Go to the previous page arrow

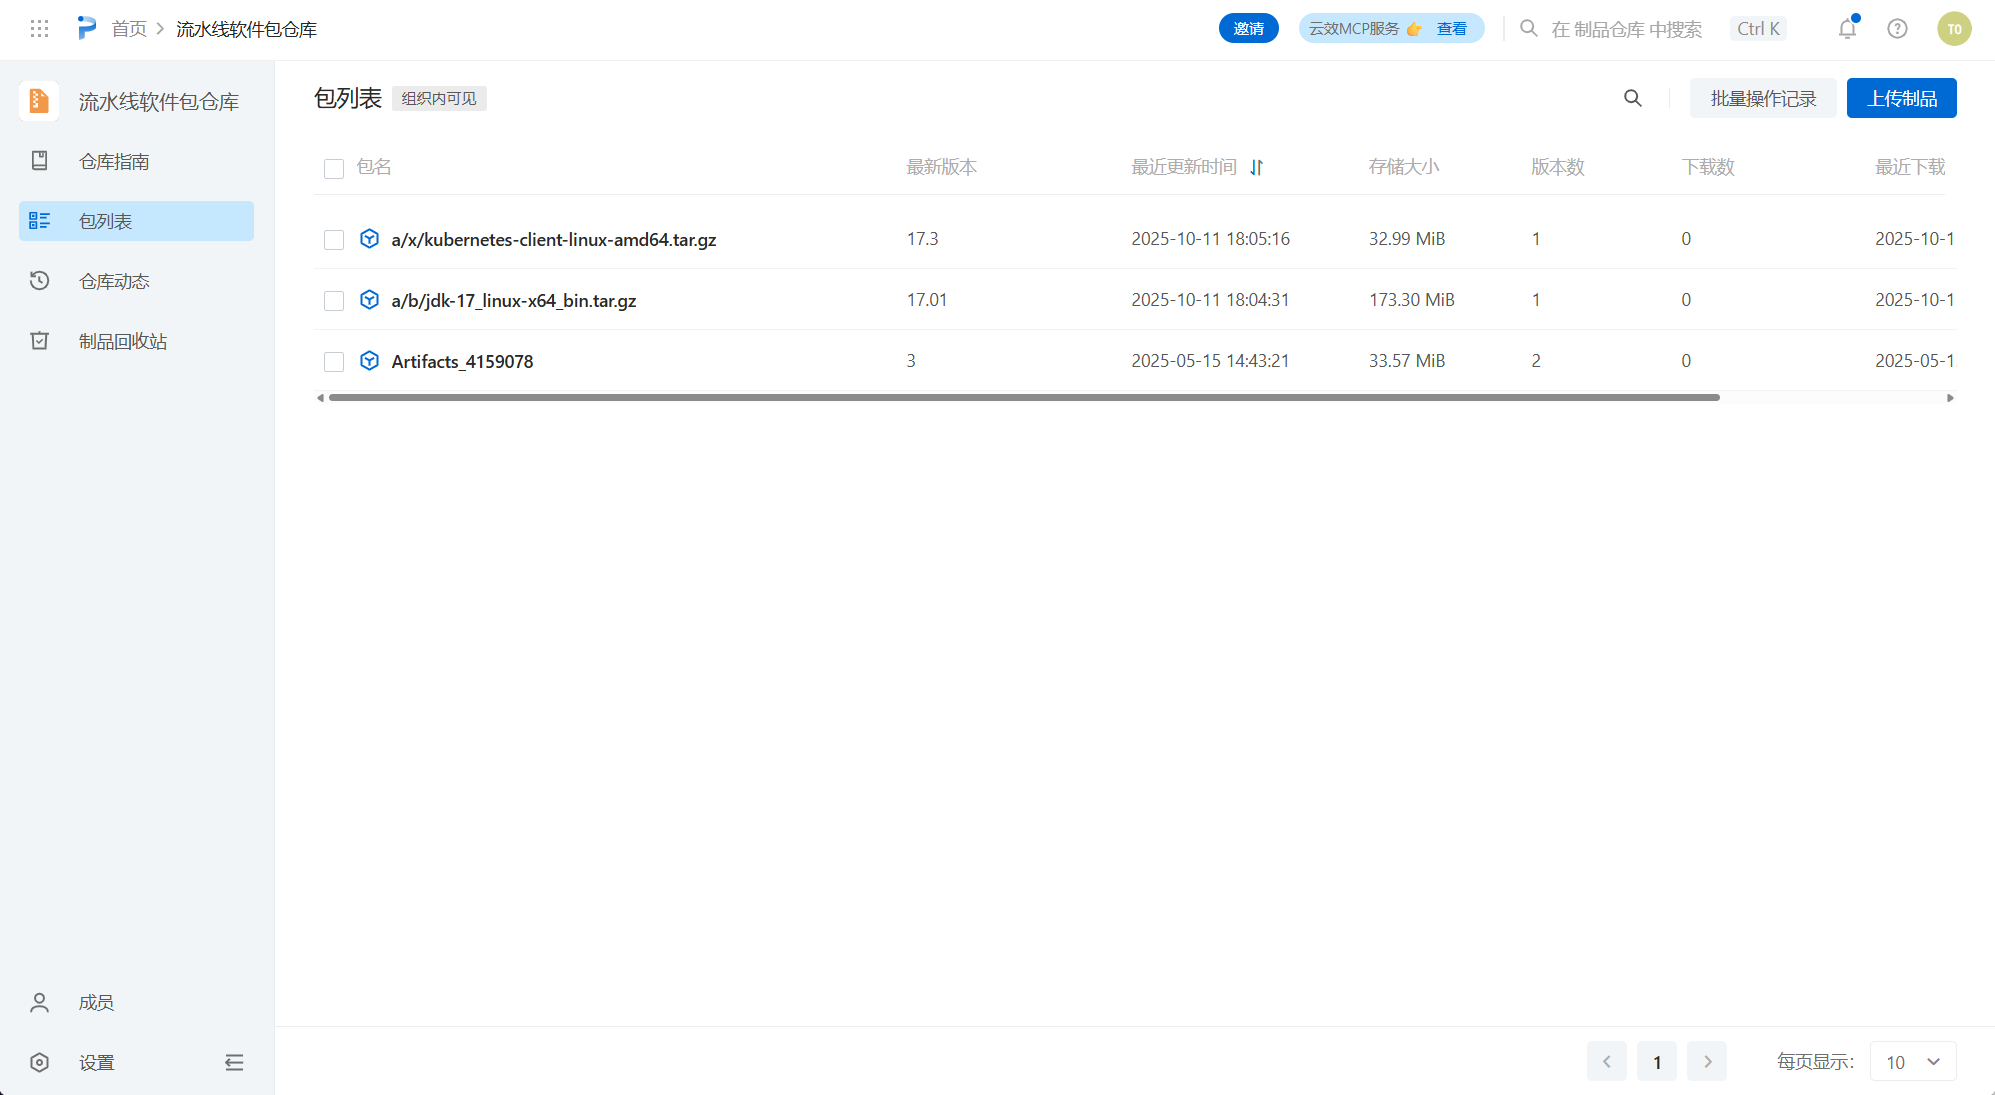[x=1606, y=1062]
